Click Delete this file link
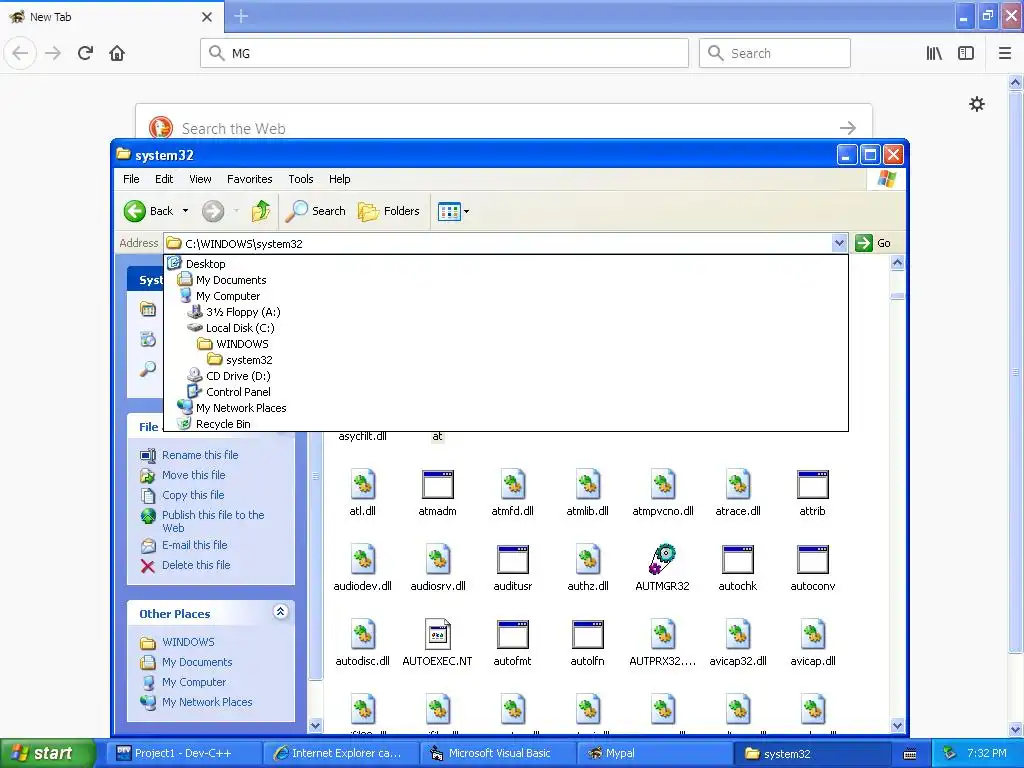This screenshot has height=768, width=1024. click(x=196, y=565)
